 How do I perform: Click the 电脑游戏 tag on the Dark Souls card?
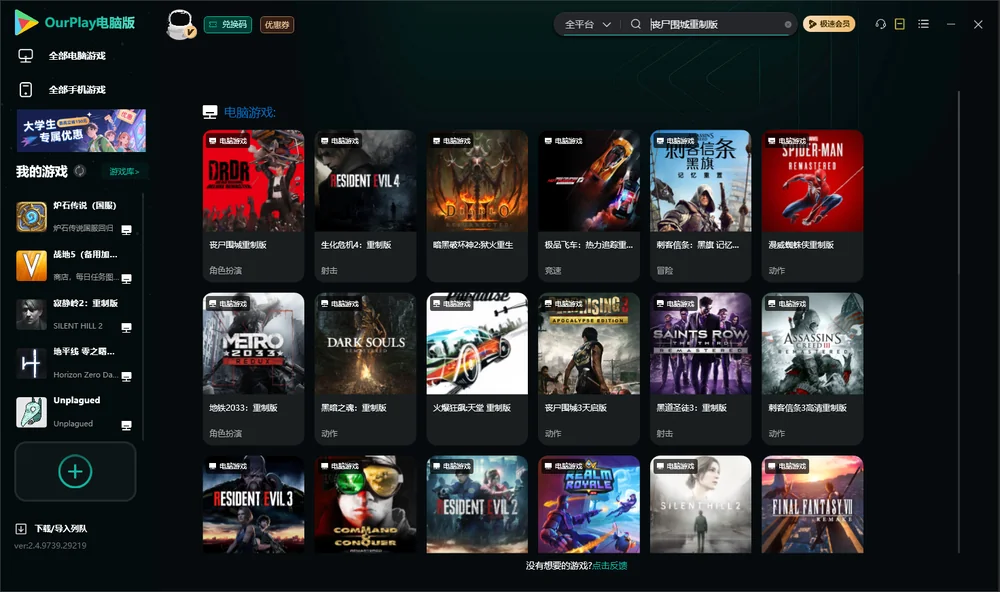(340, 304)
